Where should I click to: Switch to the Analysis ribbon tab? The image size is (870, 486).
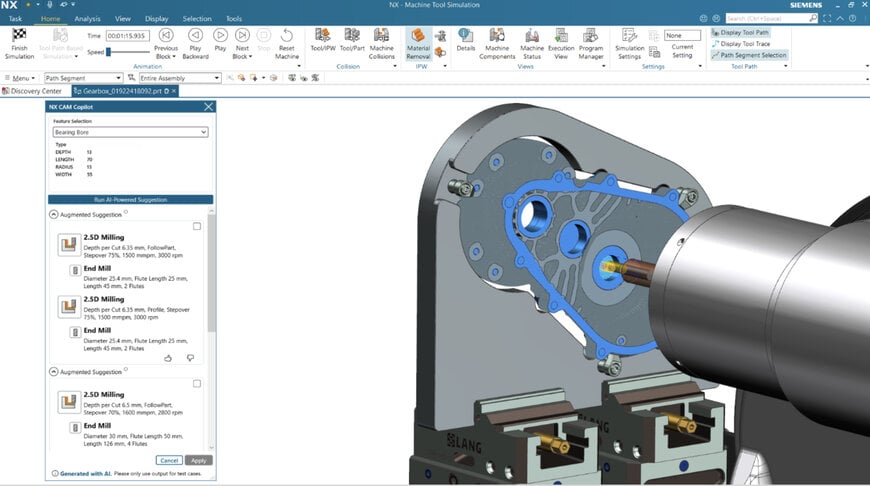pos(87,18)
